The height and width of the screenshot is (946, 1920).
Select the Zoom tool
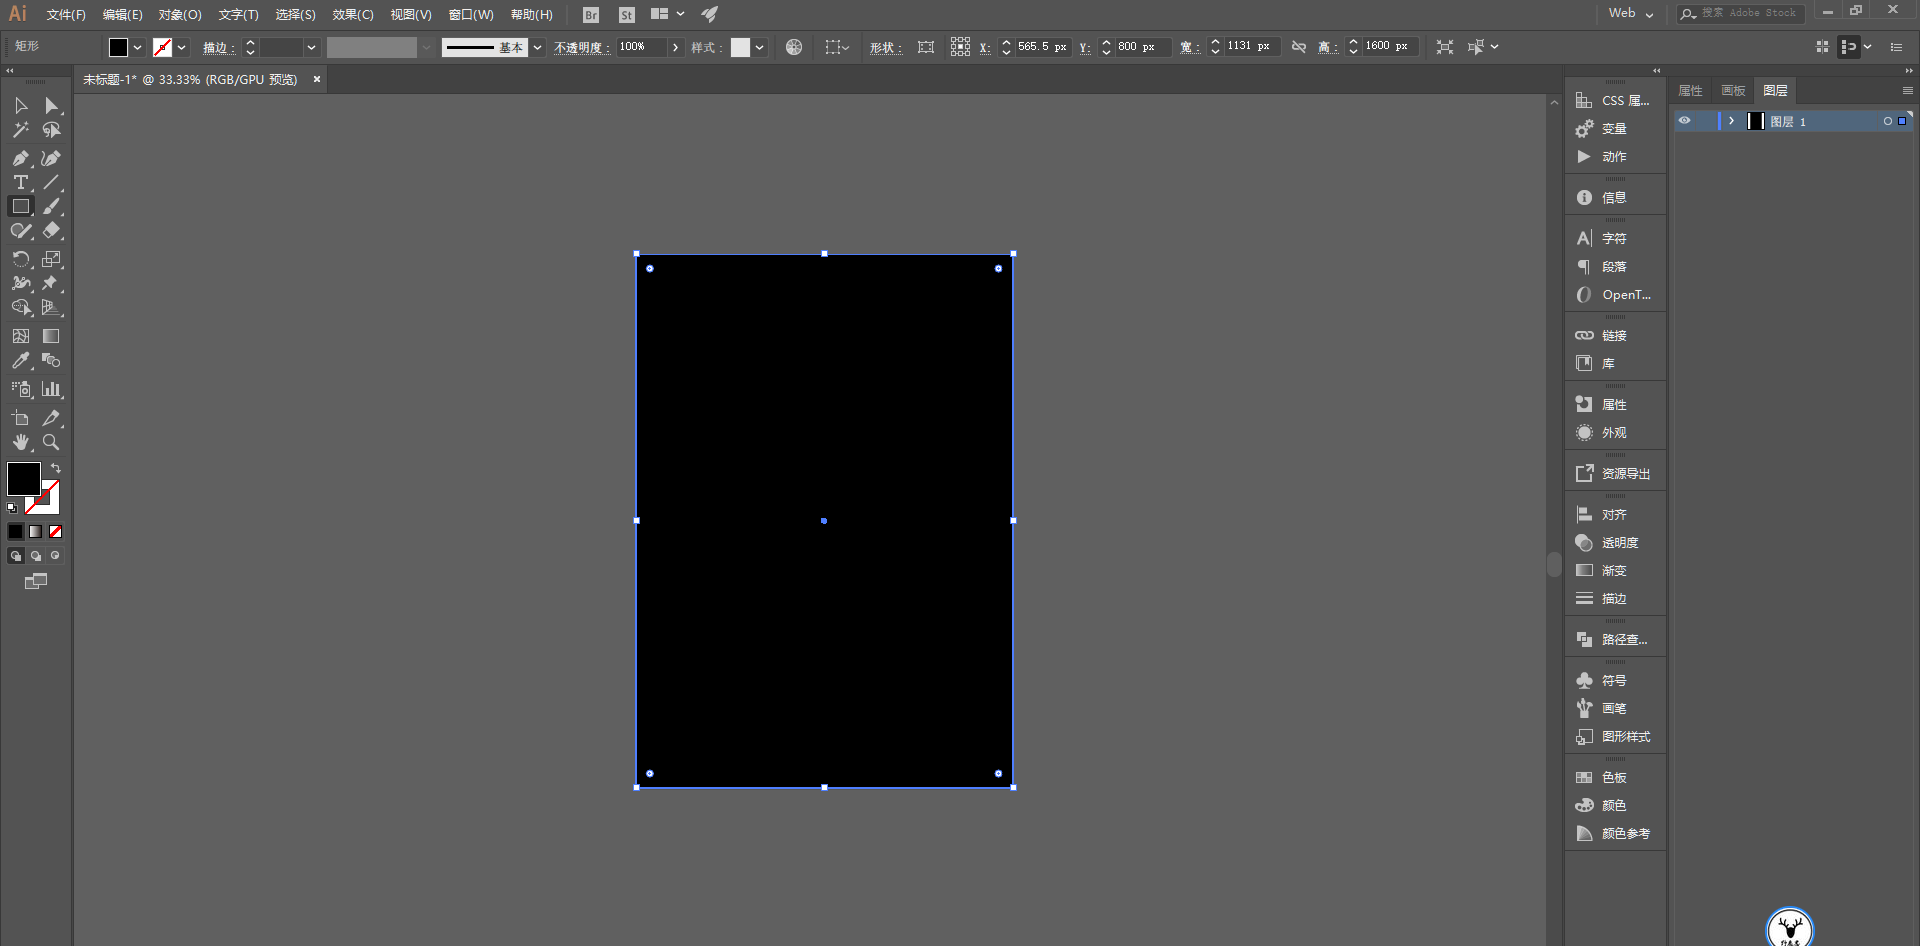(51, 442)
